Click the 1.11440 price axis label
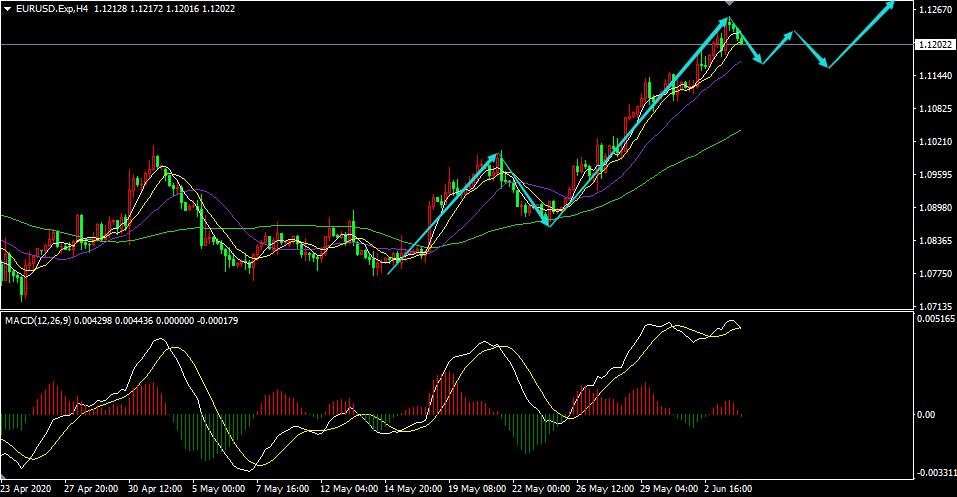This screenshot has height=497, width=957. click(x=936, y=76)
